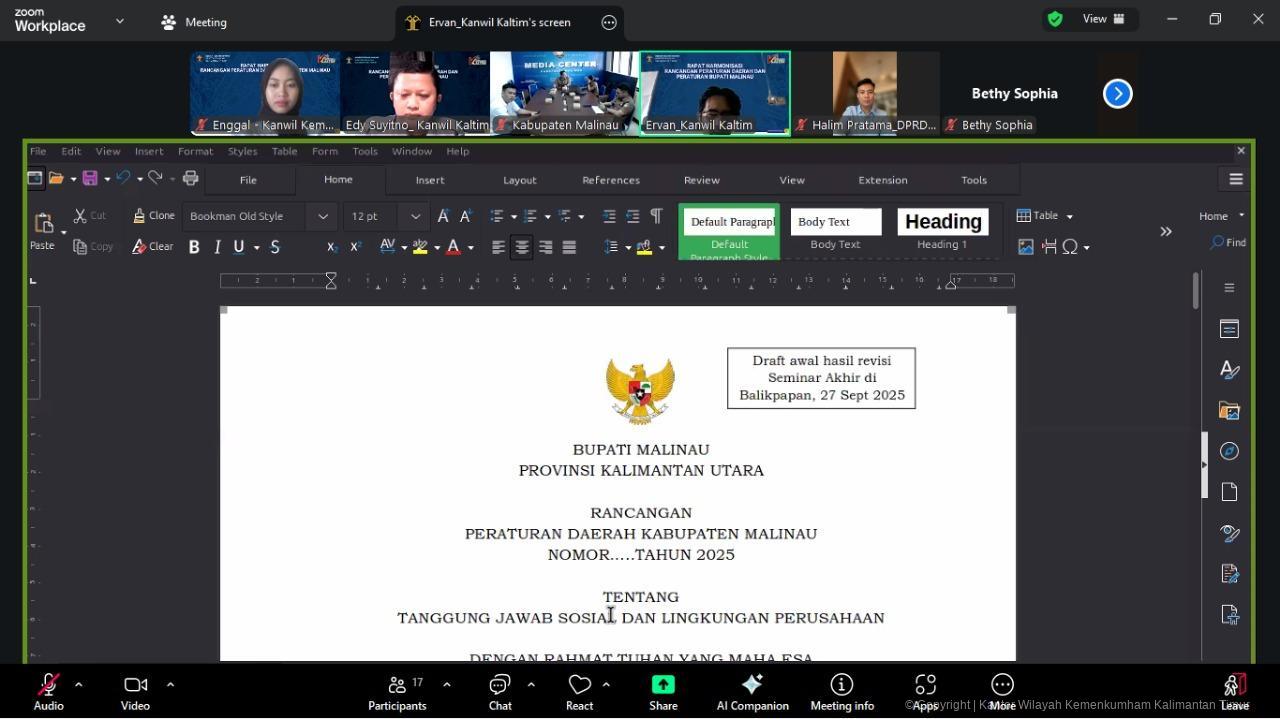
Task: Open the Bookman Old Style font dropdown
Action: tap(323, 216)
